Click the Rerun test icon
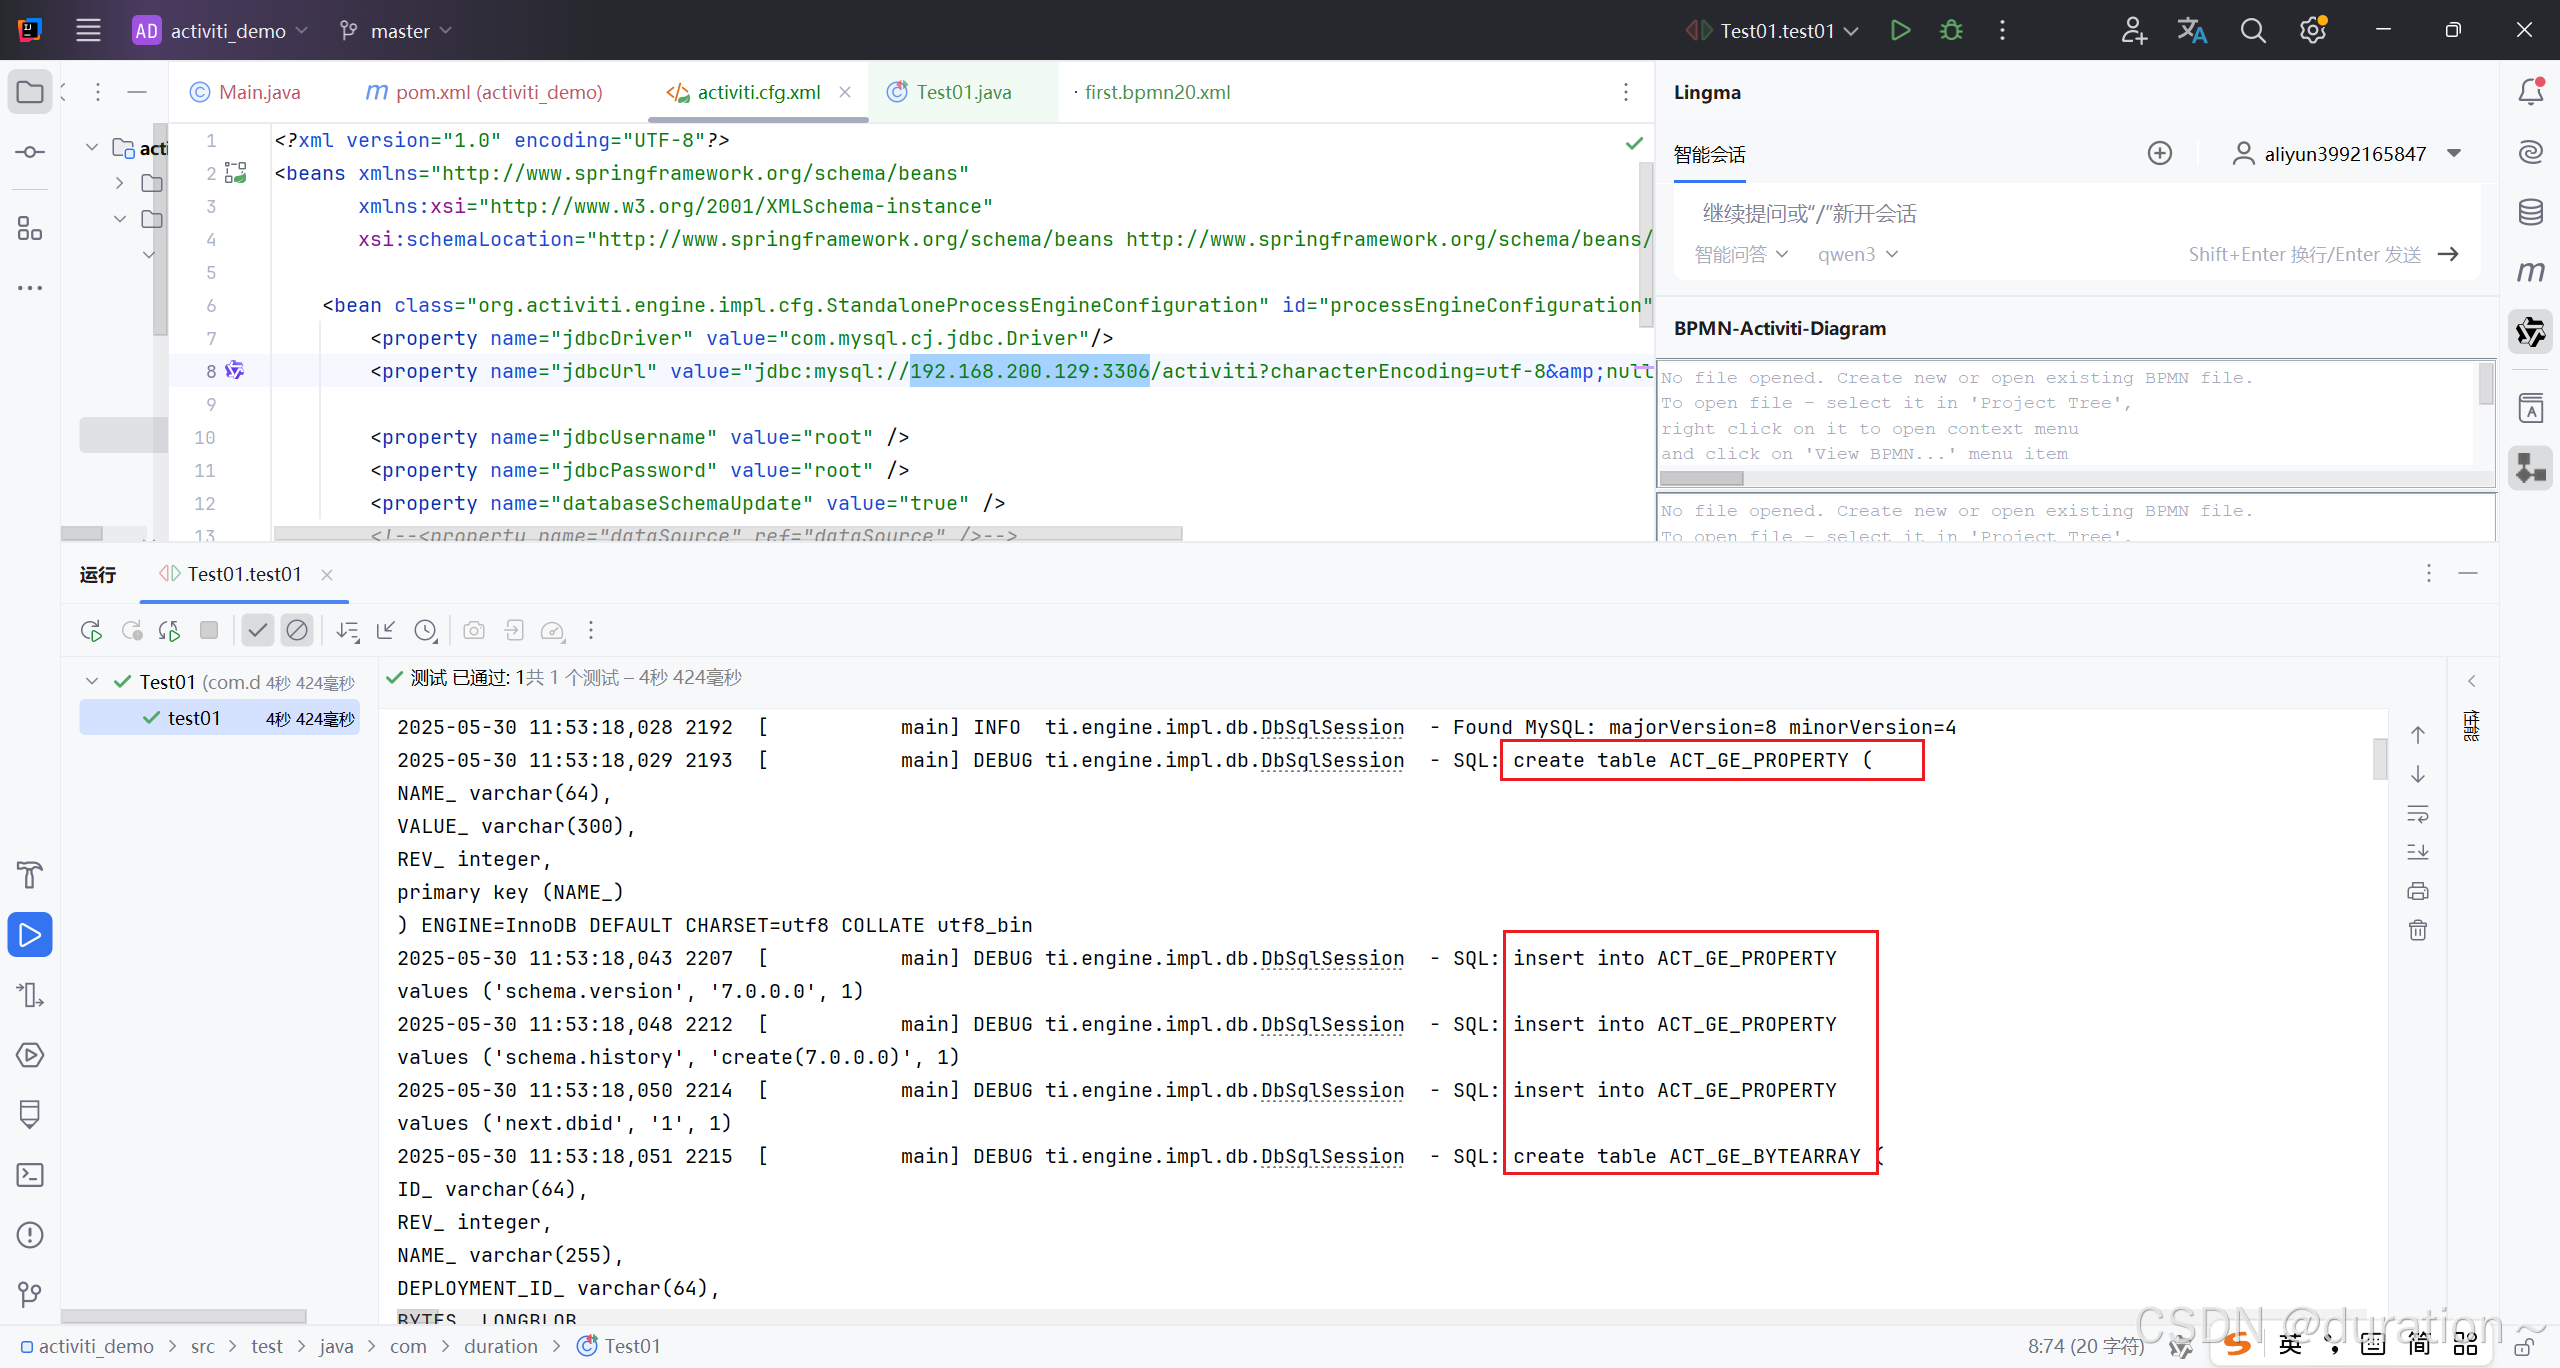The width and height of the screenshot is (2560, 1368). pyautogui.click(x=91, y=631)
